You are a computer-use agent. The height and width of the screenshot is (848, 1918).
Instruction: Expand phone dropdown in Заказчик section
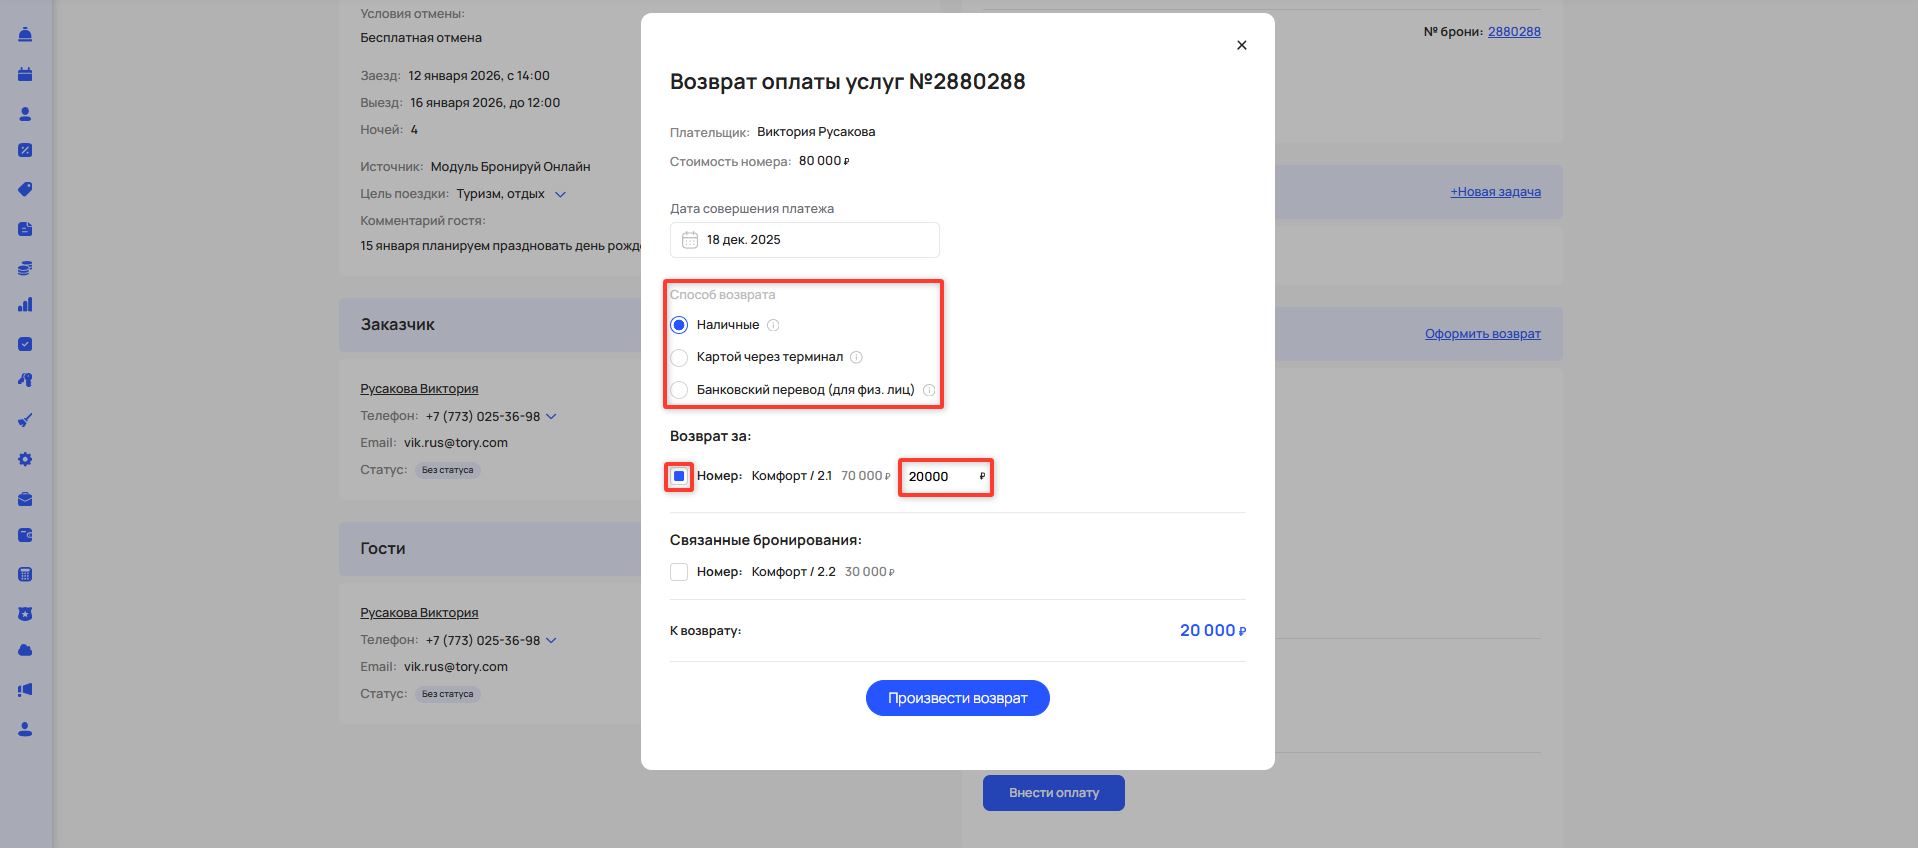551,416
